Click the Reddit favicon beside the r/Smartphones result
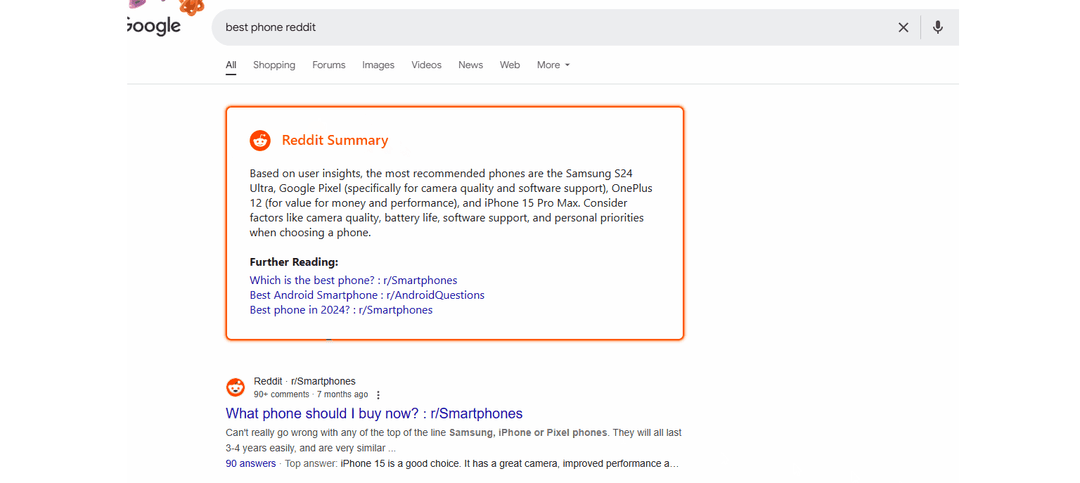Screen dimensions: 1080x483 [235, 388]
